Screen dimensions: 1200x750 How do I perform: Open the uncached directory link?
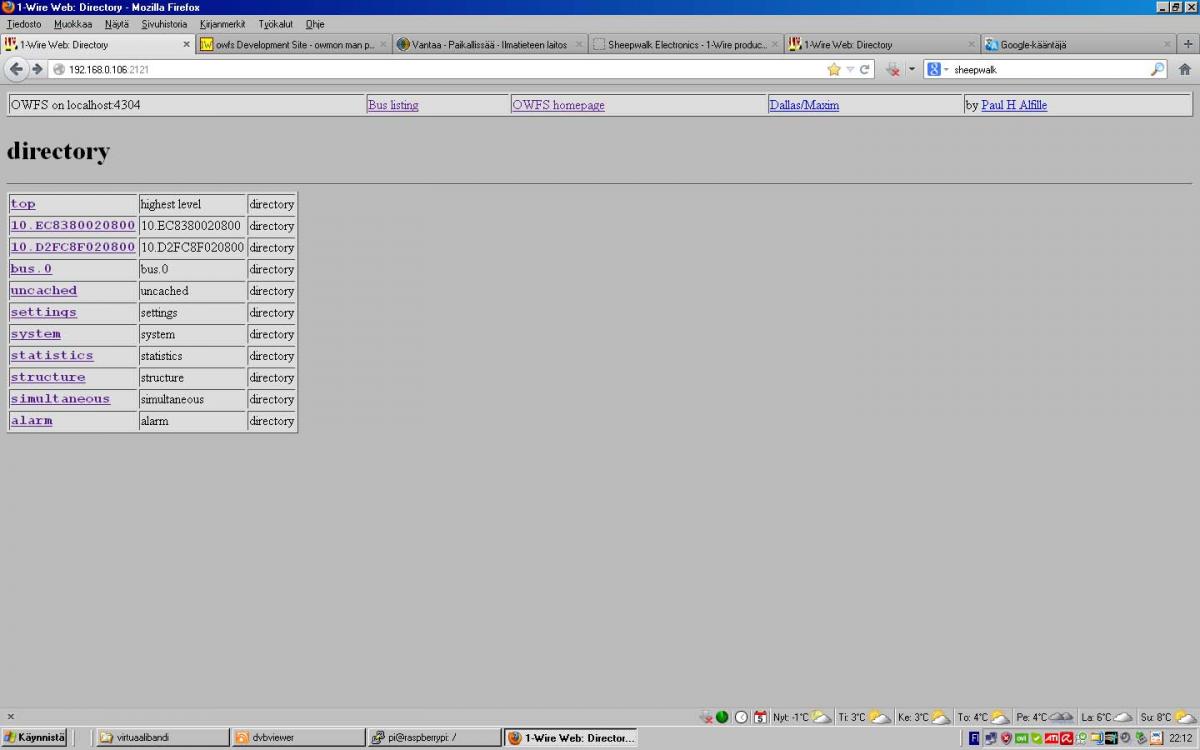pos(44,291)
